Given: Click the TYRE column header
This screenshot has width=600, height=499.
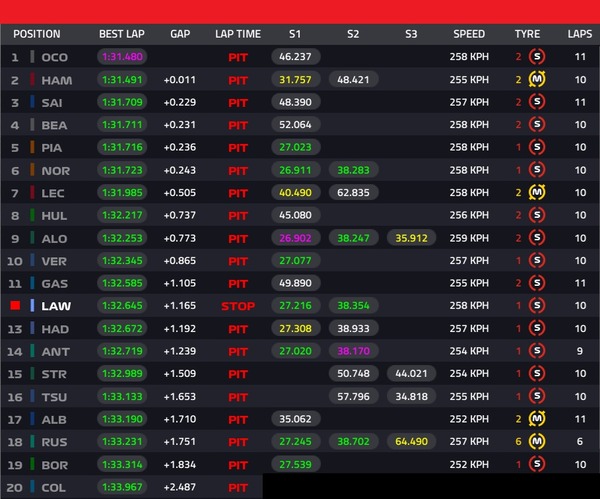Looking at the screenshot, I should (x=527, y=34).
